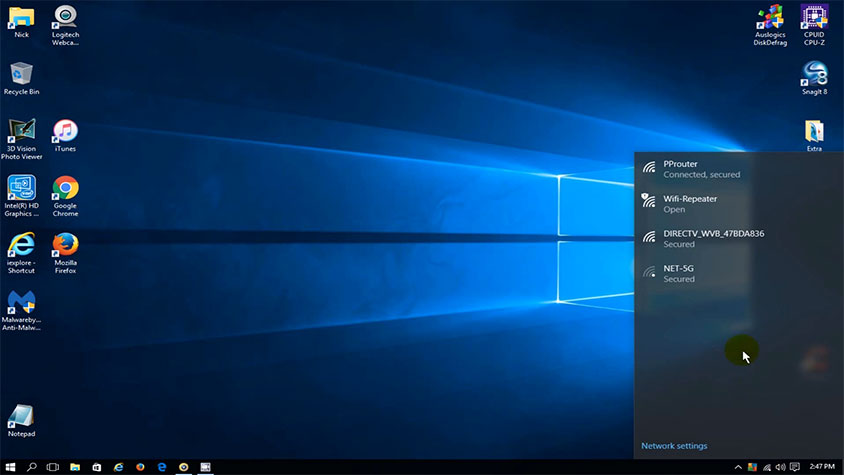Open Task View on the taskbar
Screen dimensions: 844x475
pyautogui.click(x=53, y=467)
